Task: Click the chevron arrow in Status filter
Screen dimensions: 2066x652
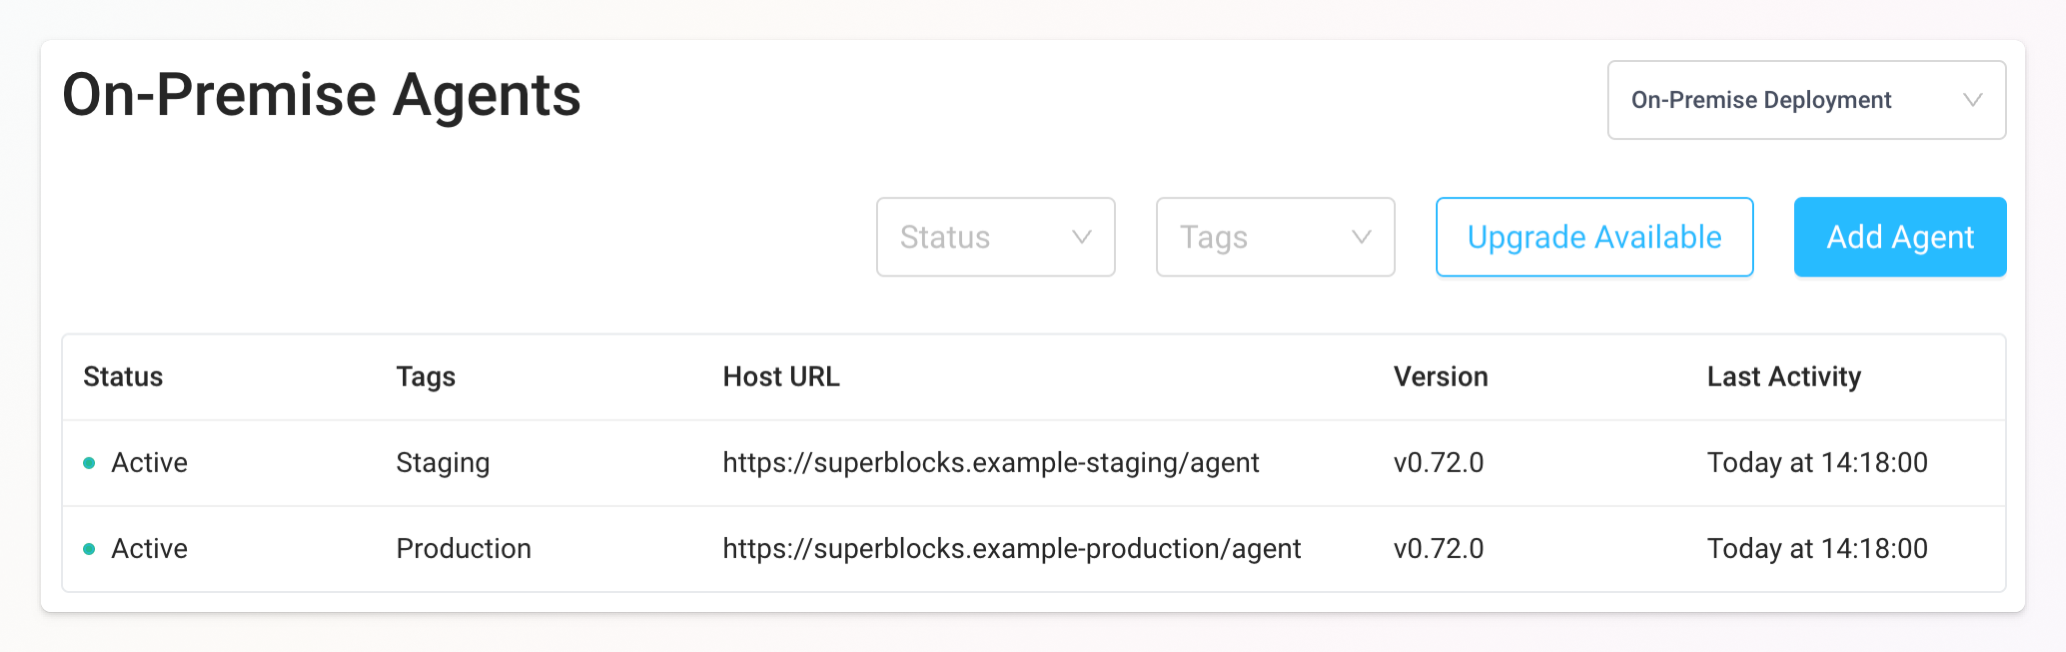Action: (1081, 237)
